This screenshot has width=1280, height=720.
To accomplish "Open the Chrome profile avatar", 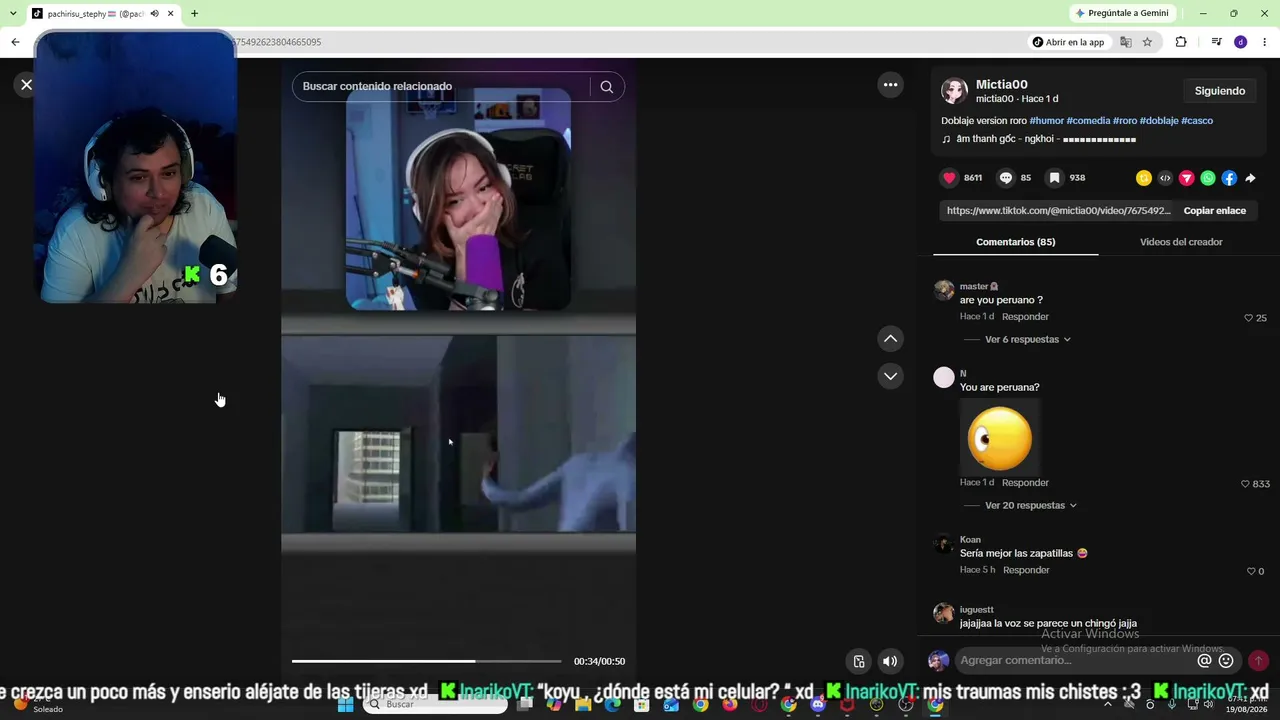I will click(x=1240, y=42).
